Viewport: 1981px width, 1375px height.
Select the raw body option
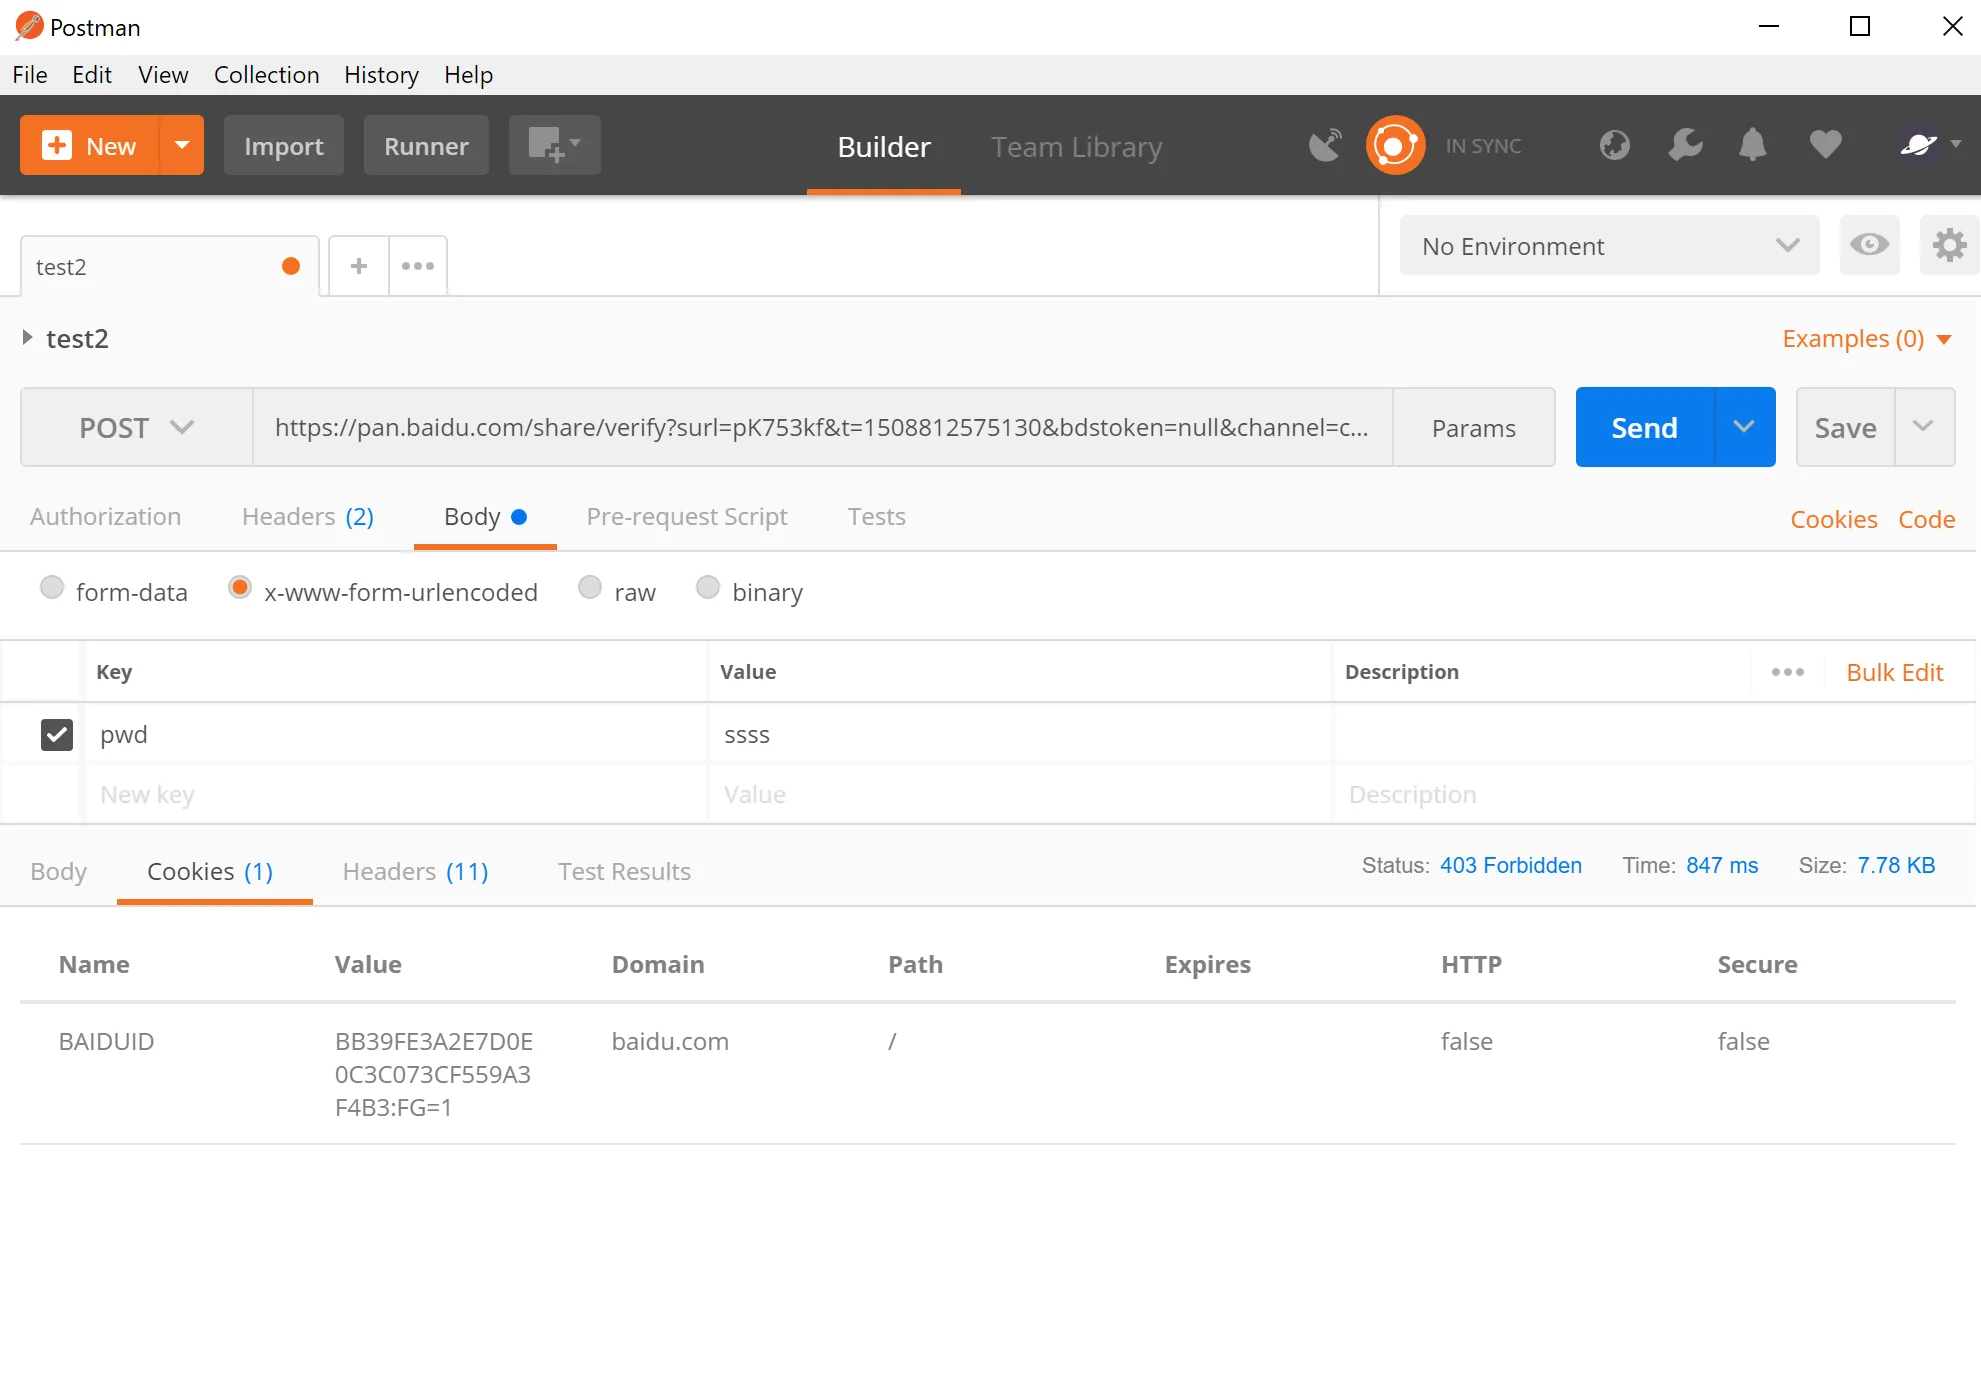point(590,589)
